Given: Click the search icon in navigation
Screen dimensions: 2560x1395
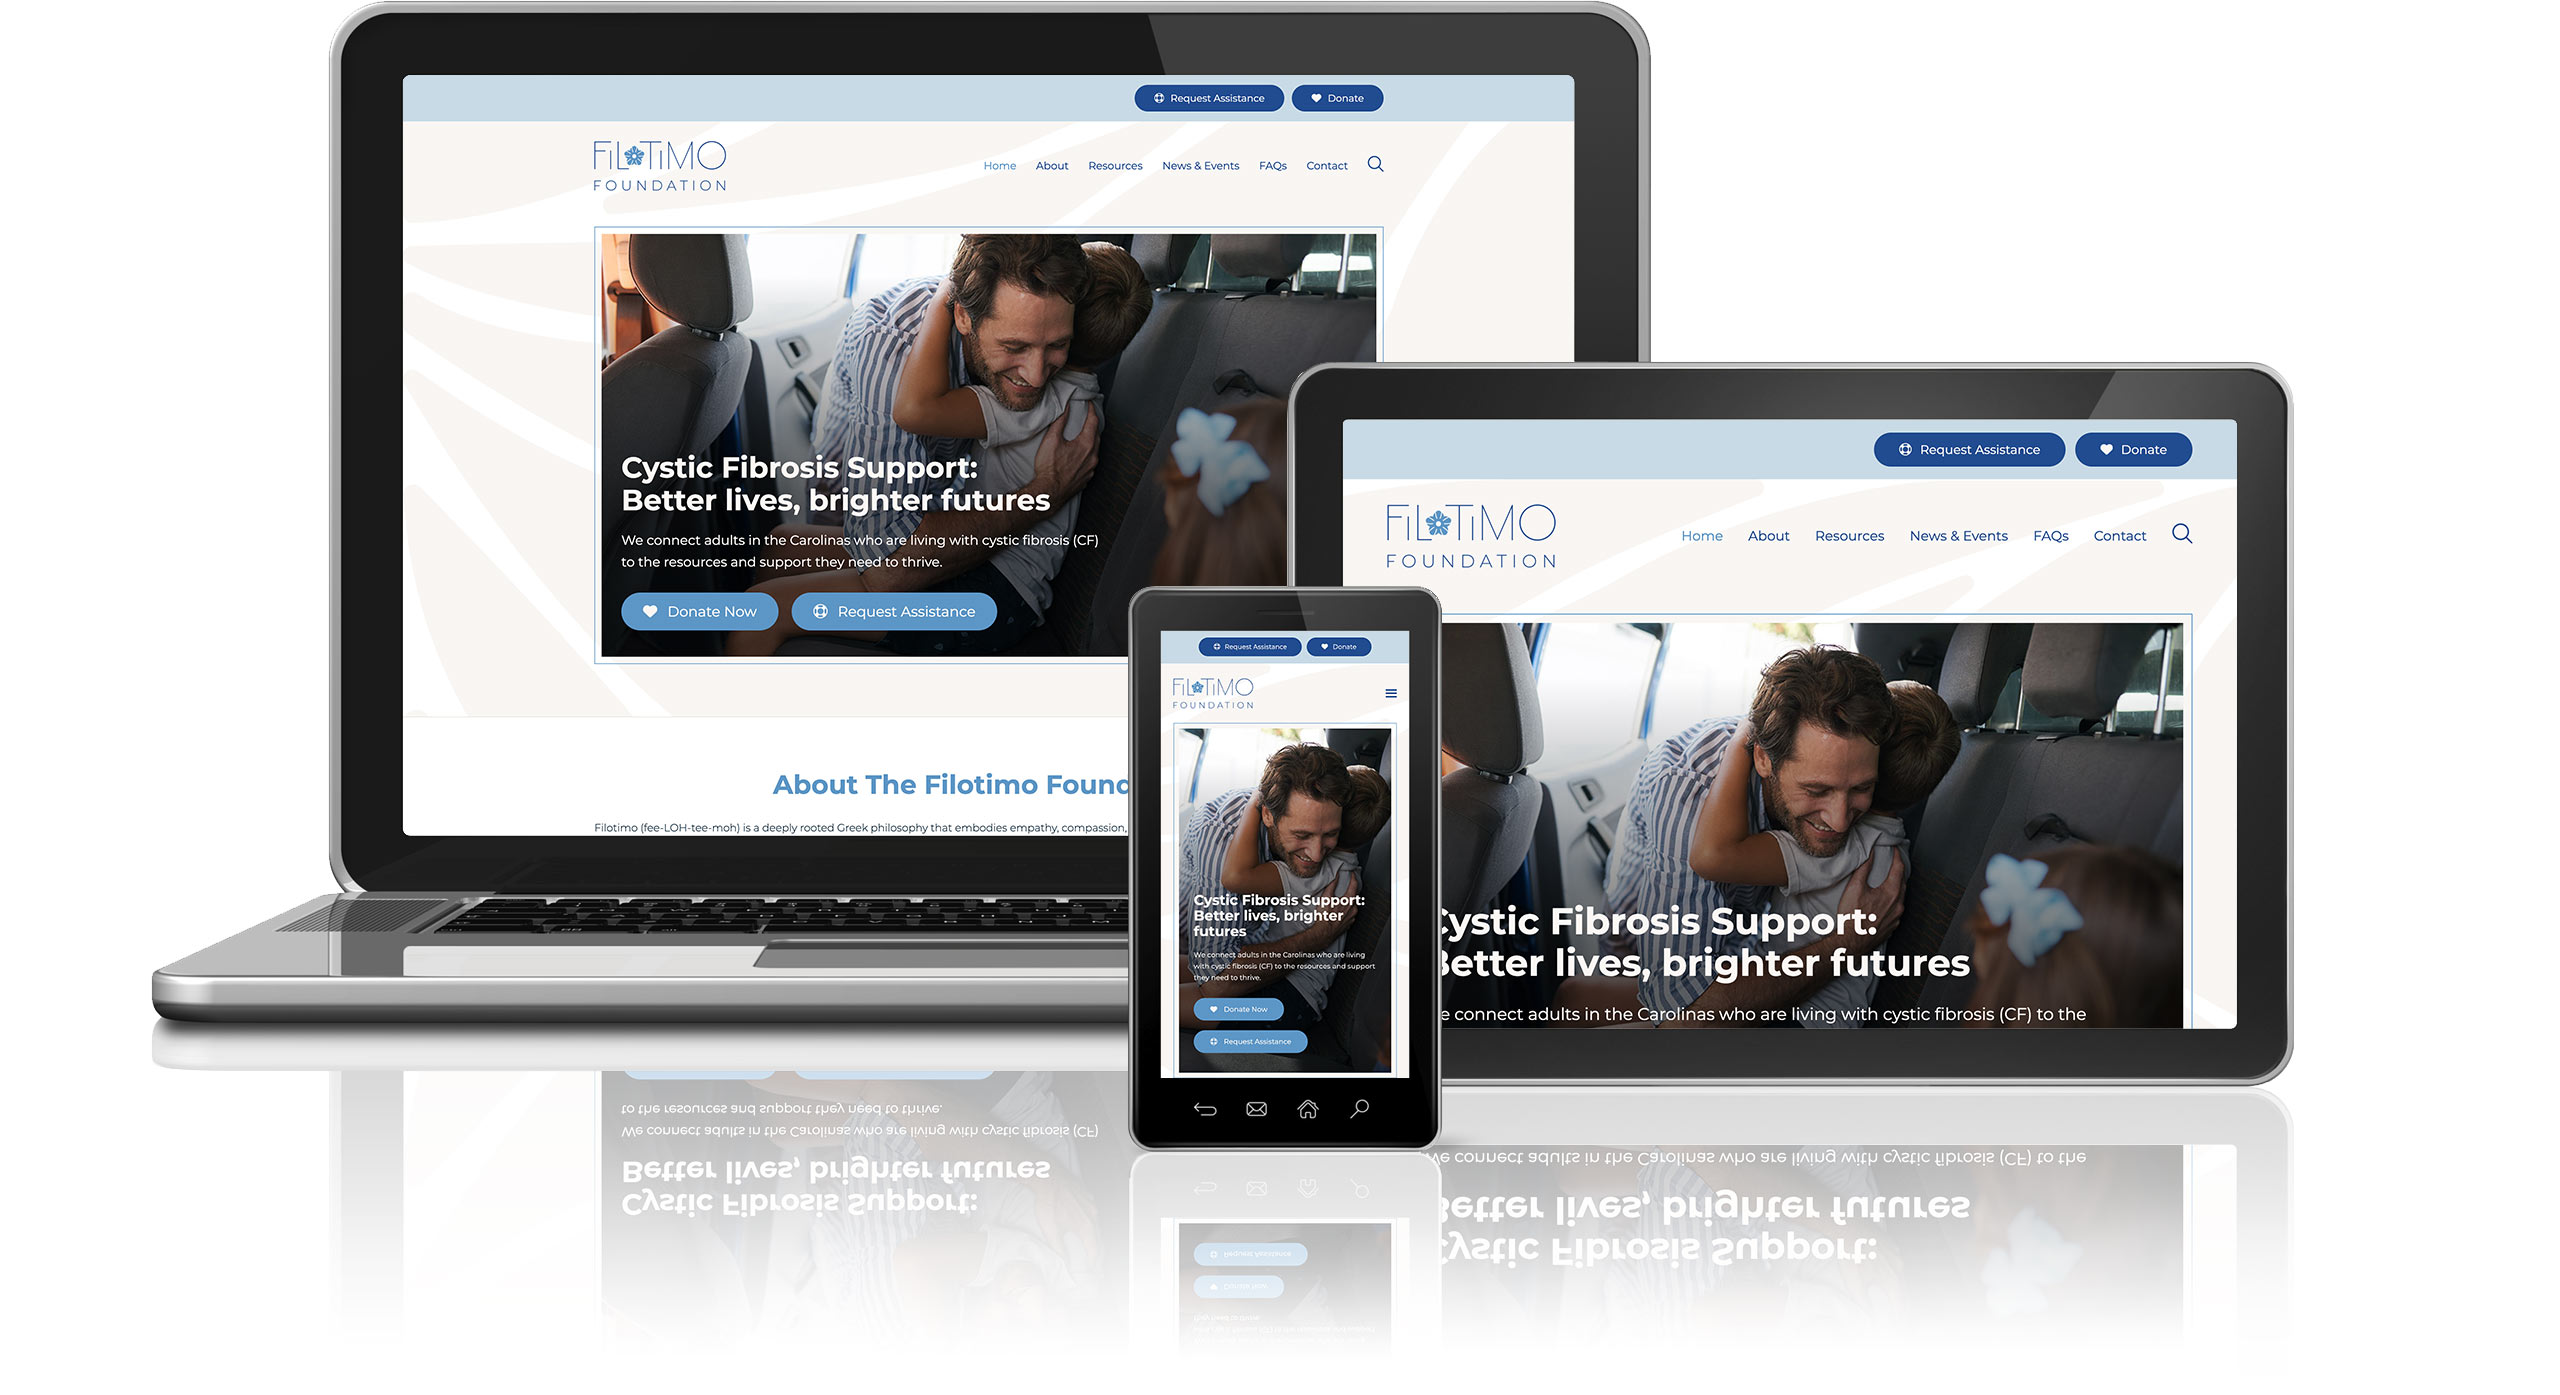Looking at the screenshot, I should [x=1375, y=165].
